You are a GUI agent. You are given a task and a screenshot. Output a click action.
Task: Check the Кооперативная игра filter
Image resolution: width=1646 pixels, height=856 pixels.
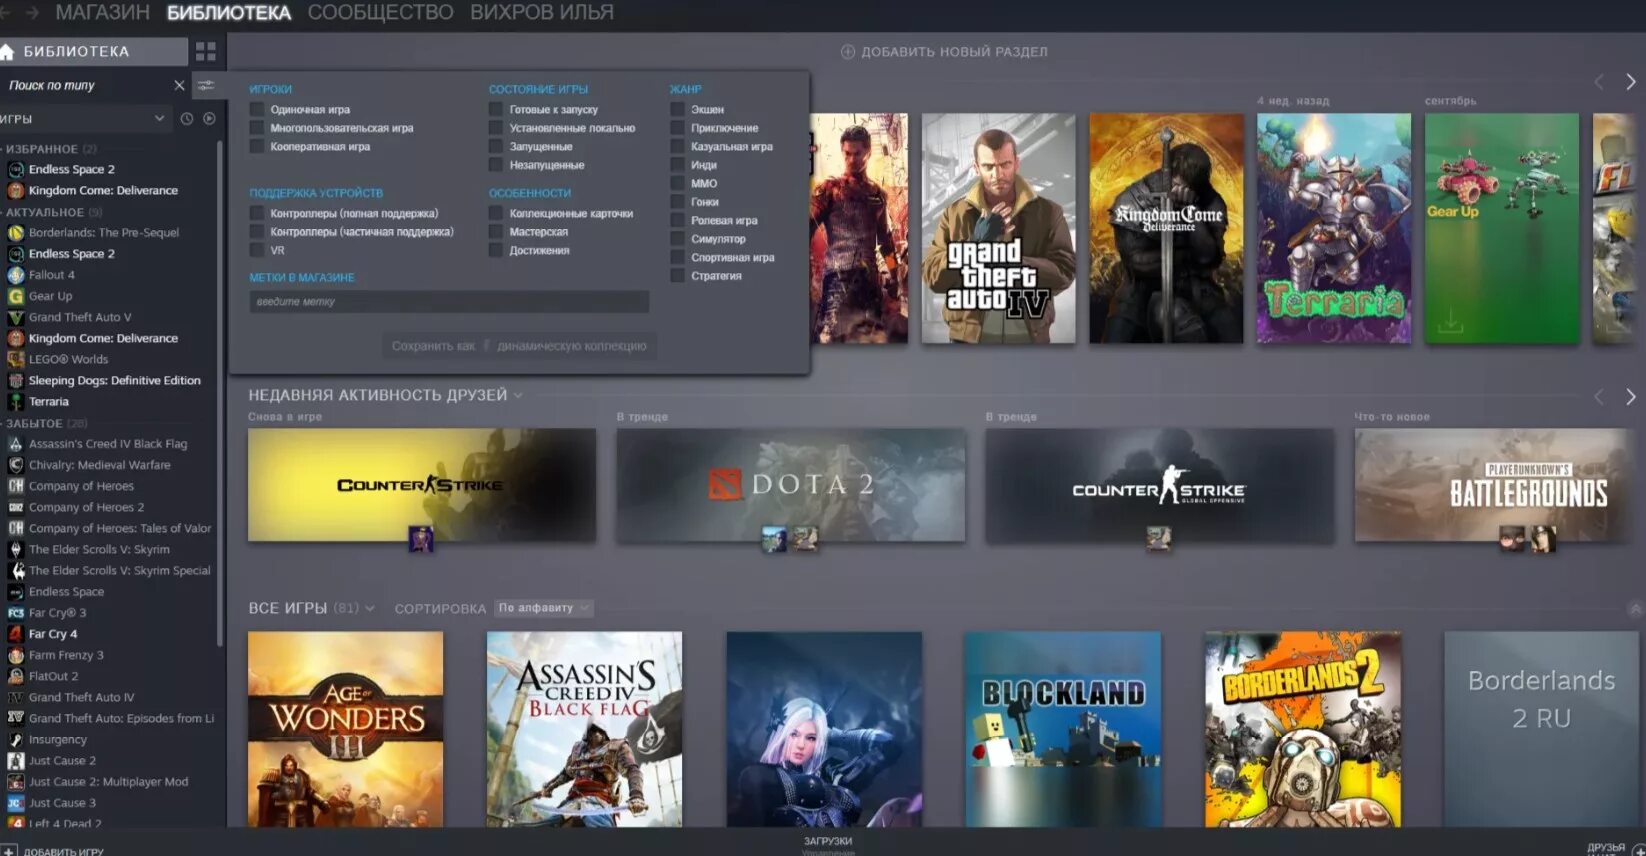click(257, 147)
